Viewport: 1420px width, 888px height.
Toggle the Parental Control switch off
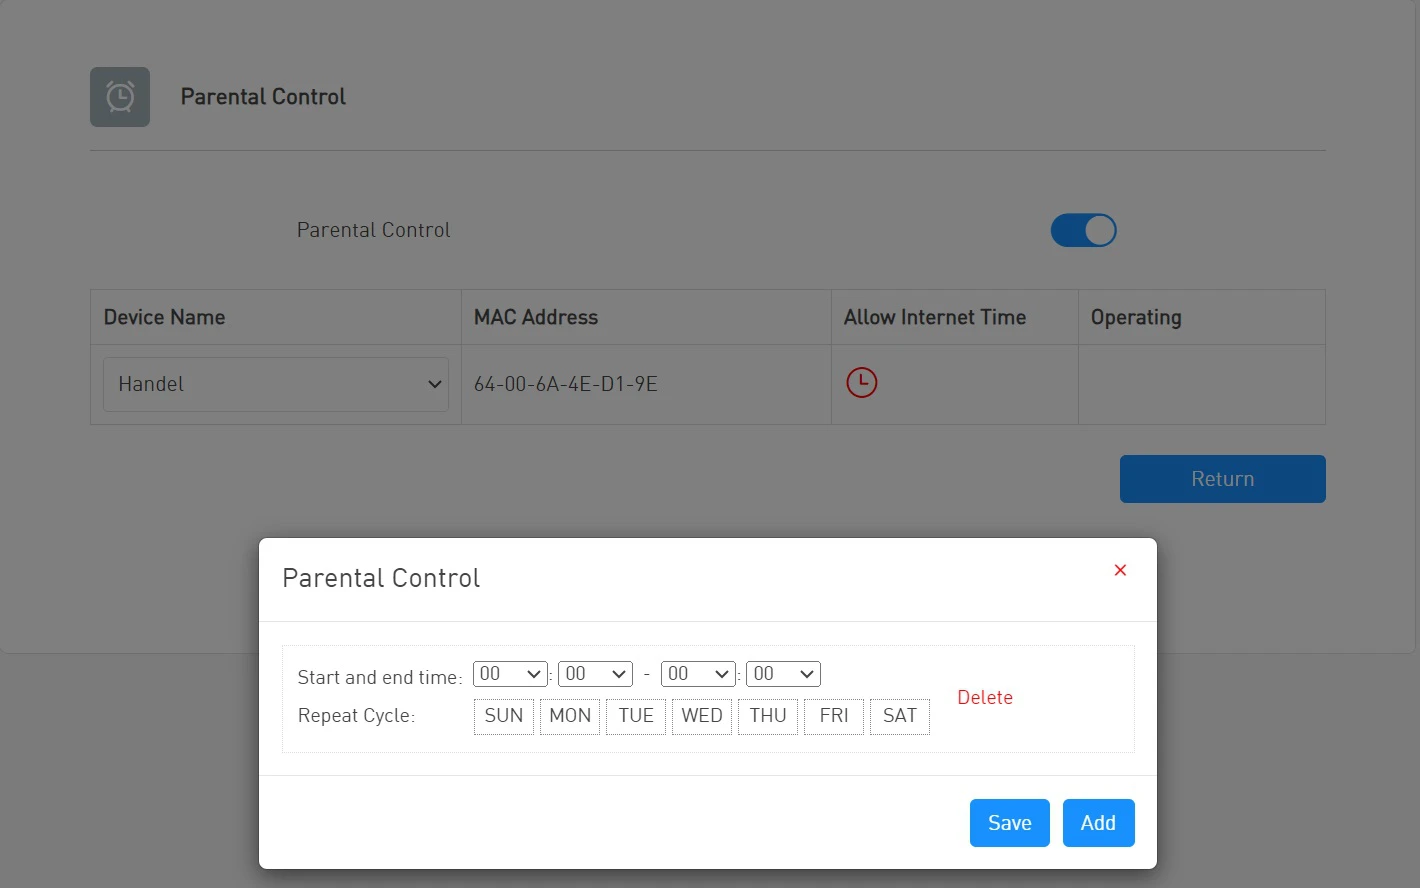tap(1083, 230)
